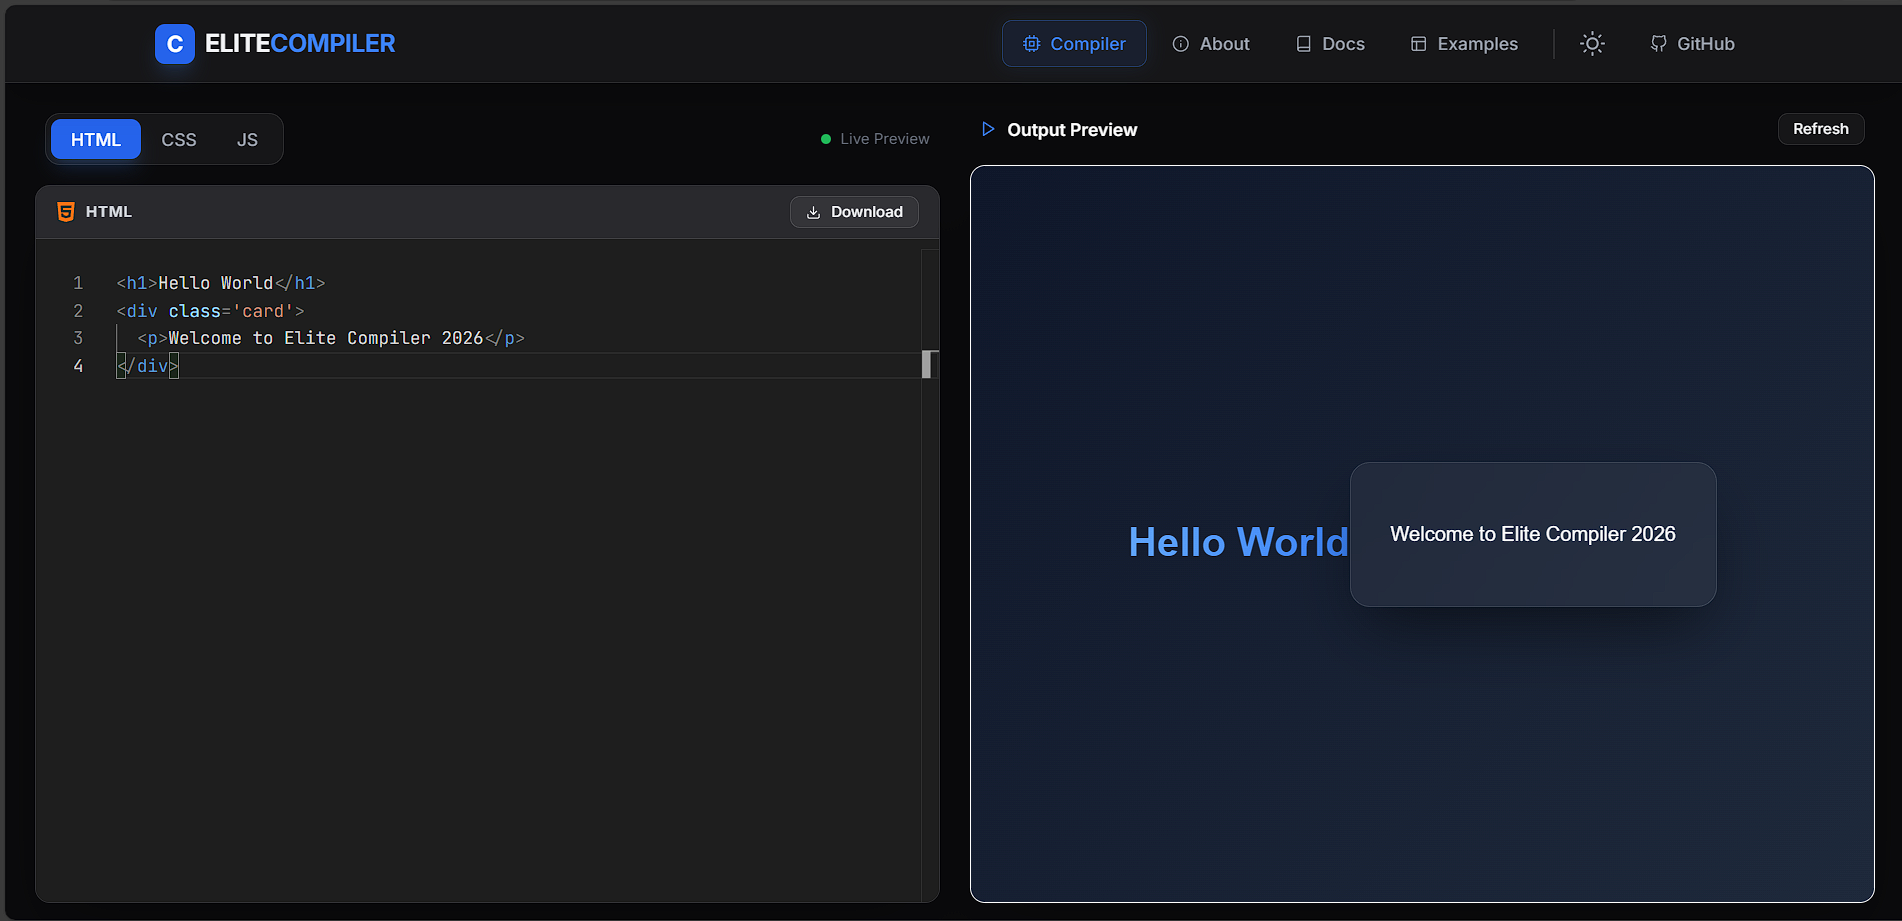This screenshot has width=1902, height=921.
Task: Click the blue C logo icon
Action: pos(174,44)
